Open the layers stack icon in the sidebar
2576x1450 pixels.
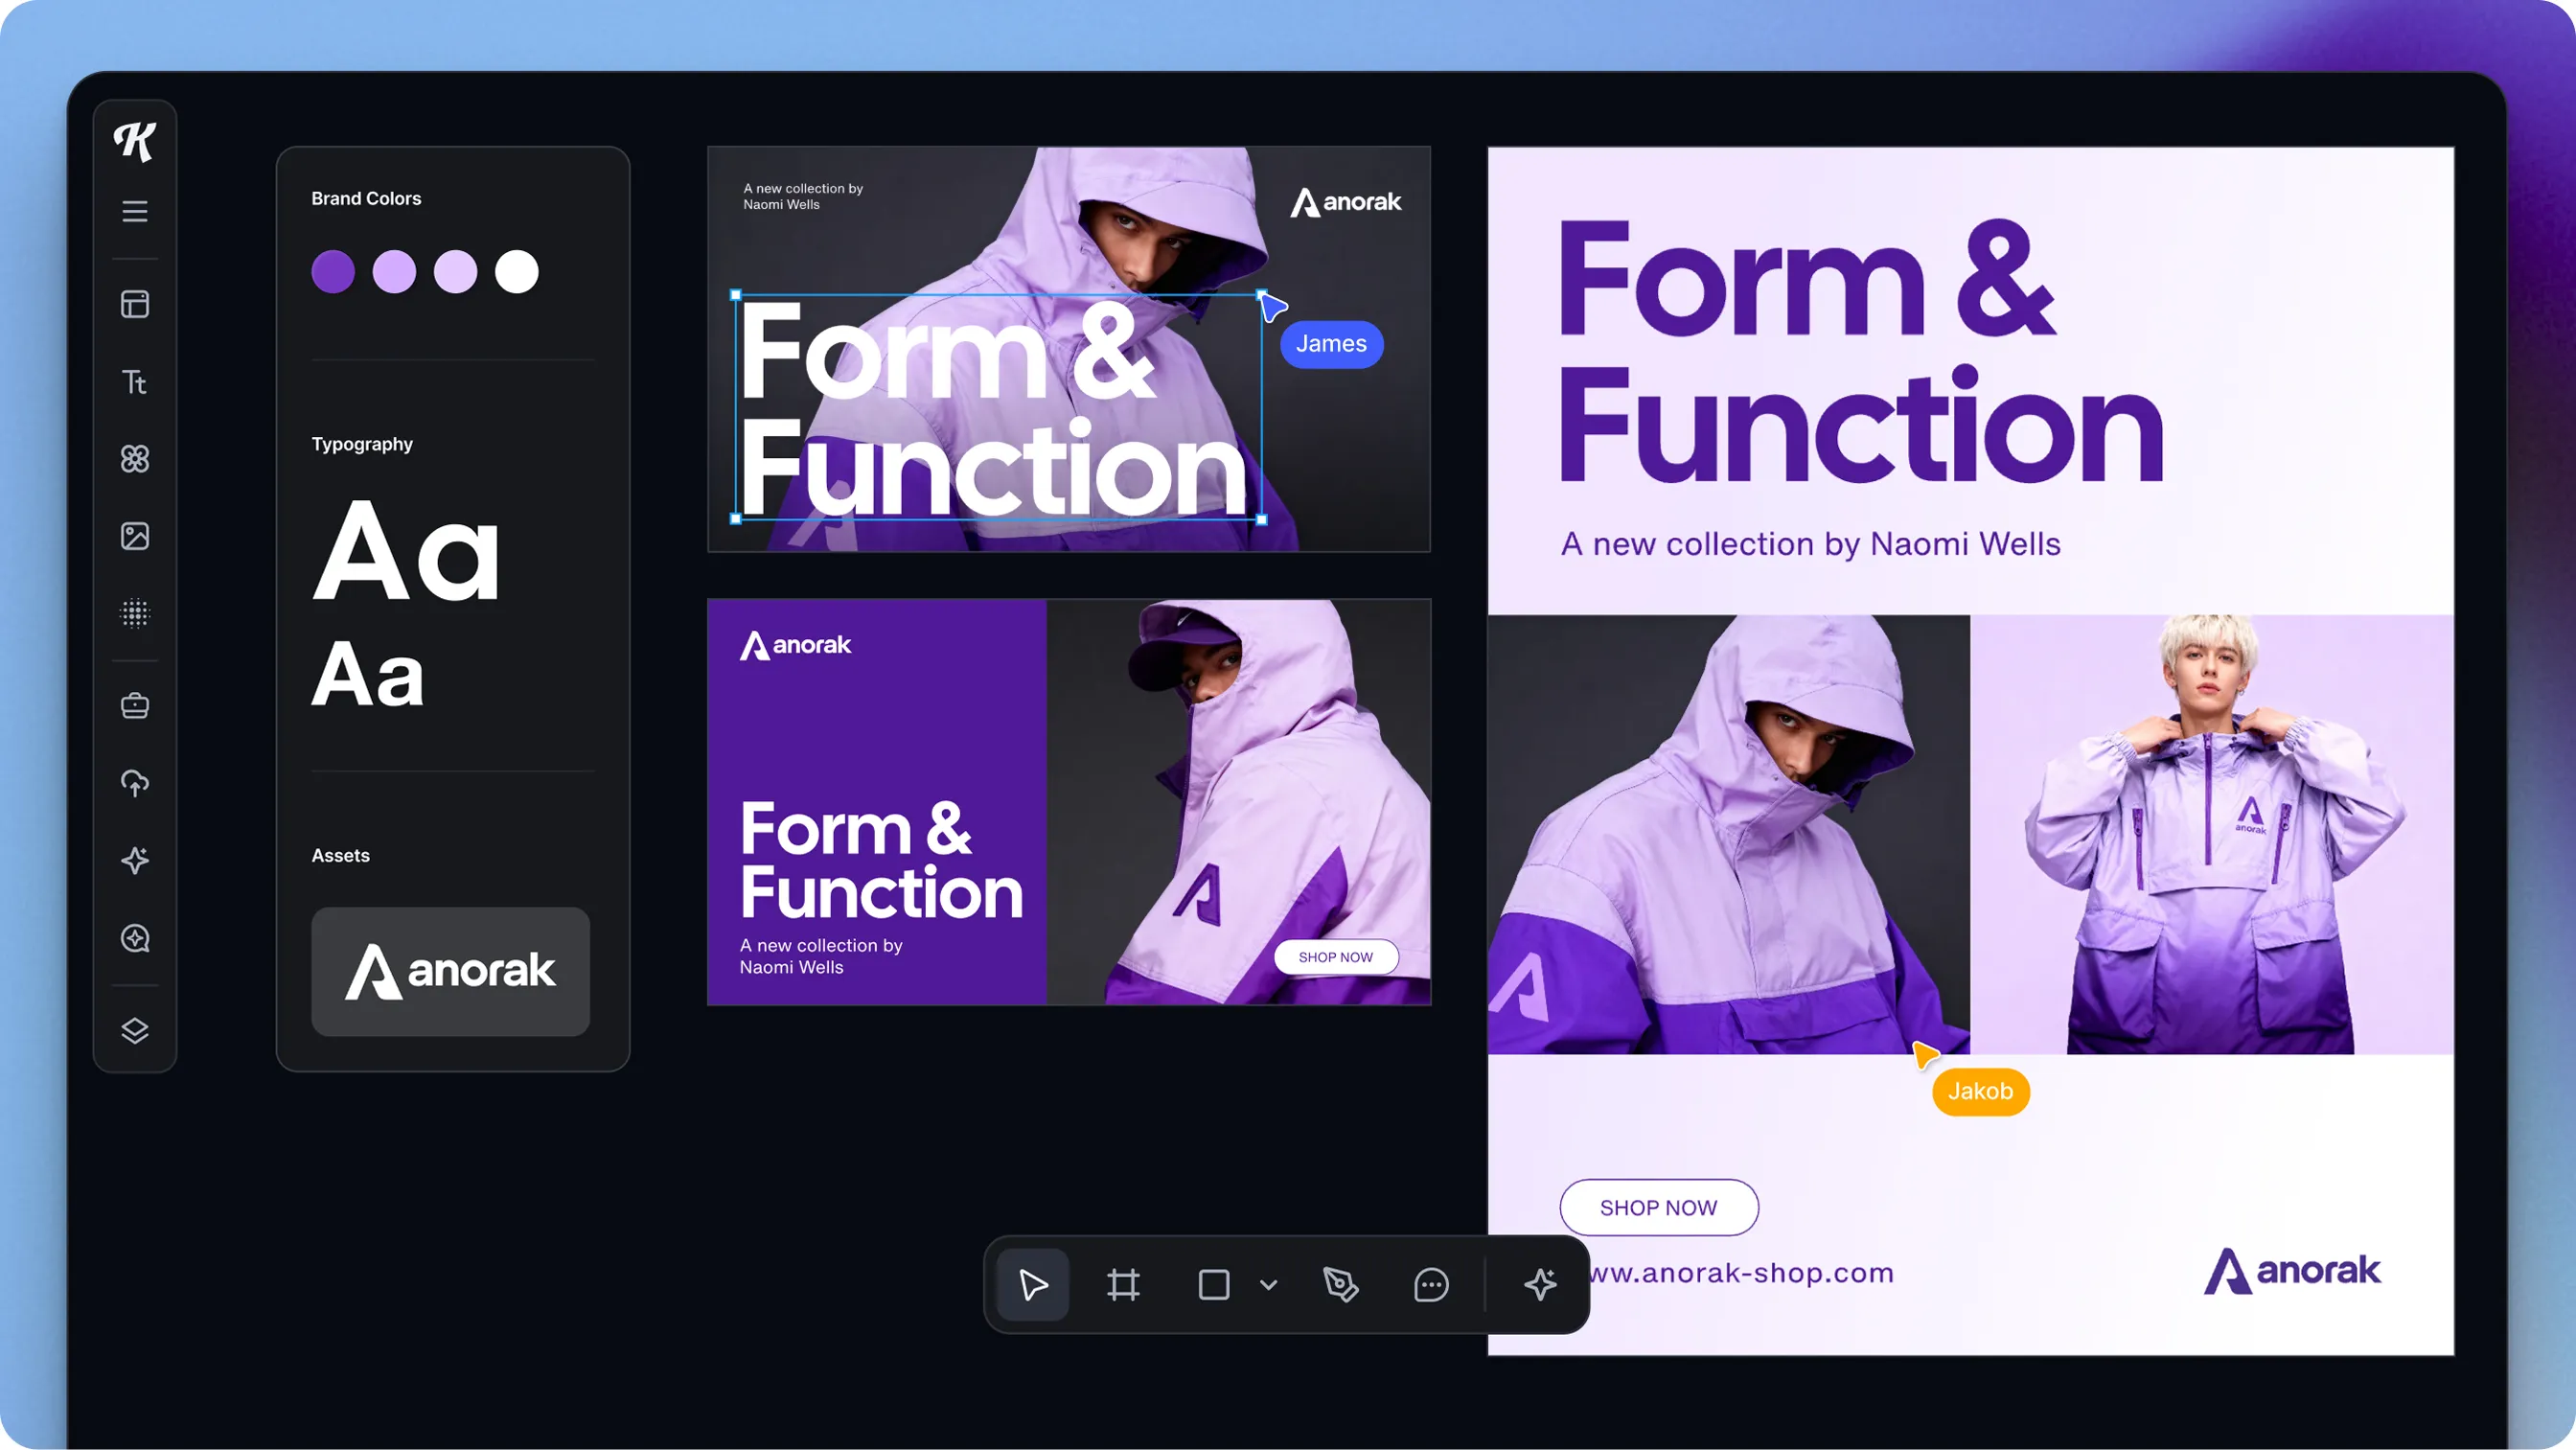pos(135,1031)
